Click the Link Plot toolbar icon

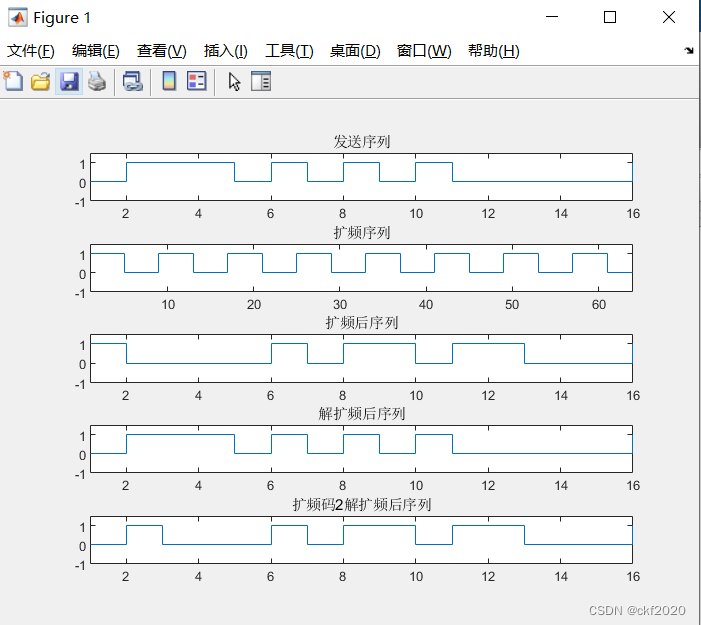coord(133,81)
